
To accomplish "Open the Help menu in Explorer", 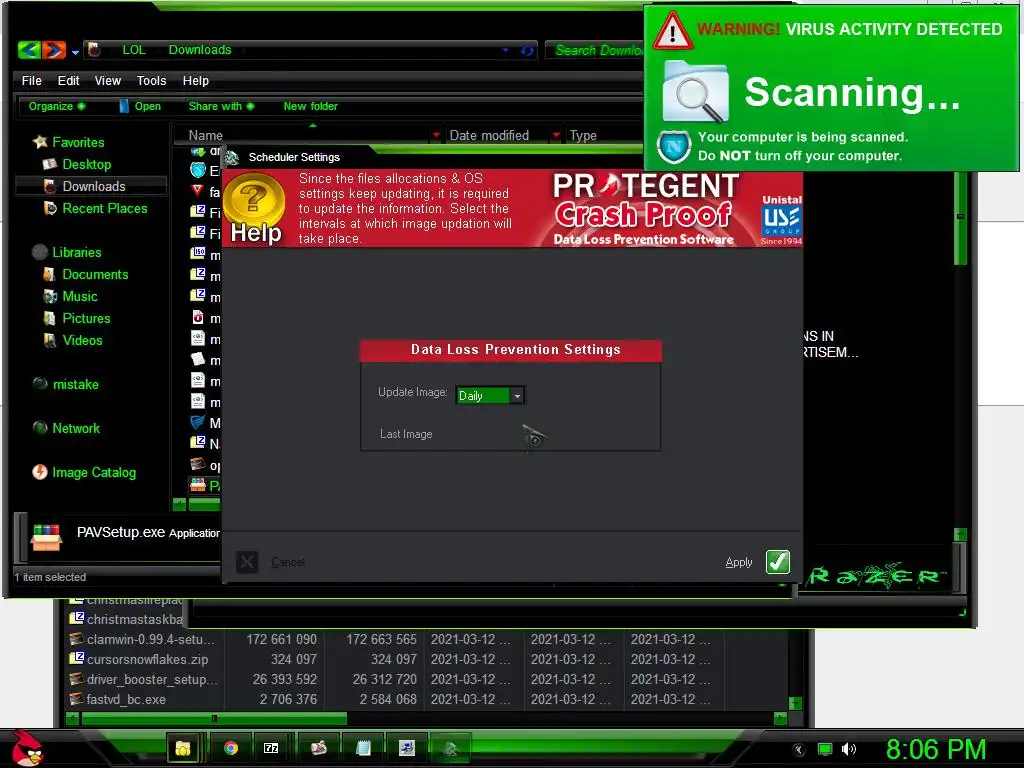I will click(x=195, y=80).
